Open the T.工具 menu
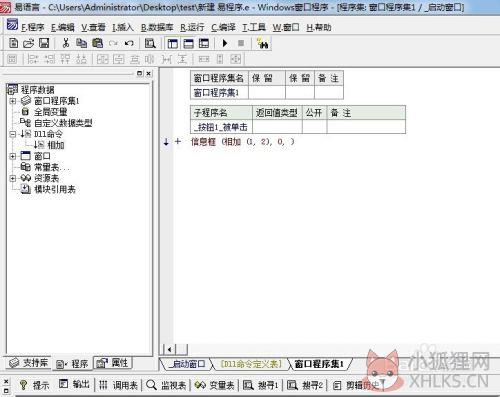Viewport: 500px width, 397px height. (254, 27)
